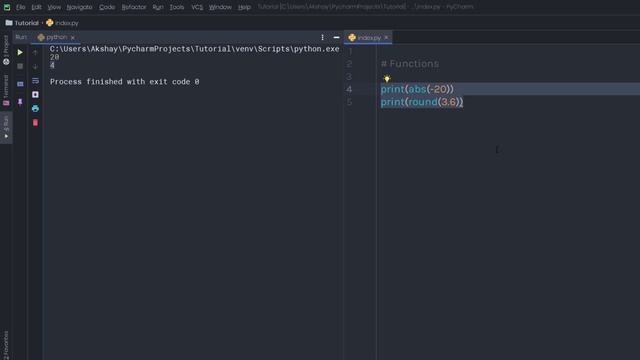
Task: Open the View menu
Action: [x=54, y=7]
